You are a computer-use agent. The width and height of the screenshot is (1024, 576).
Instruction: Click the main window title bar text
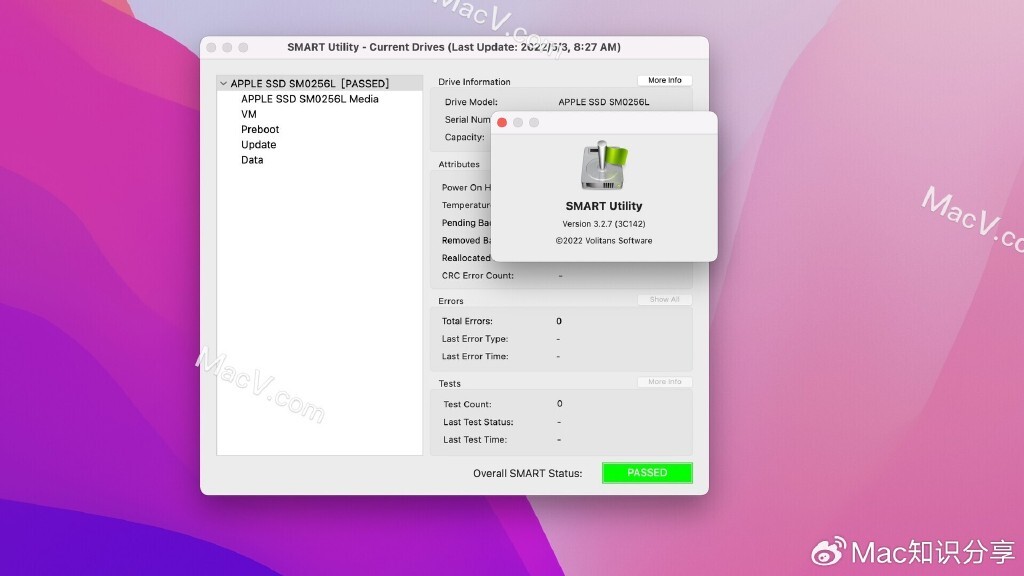tap(454, 47)
